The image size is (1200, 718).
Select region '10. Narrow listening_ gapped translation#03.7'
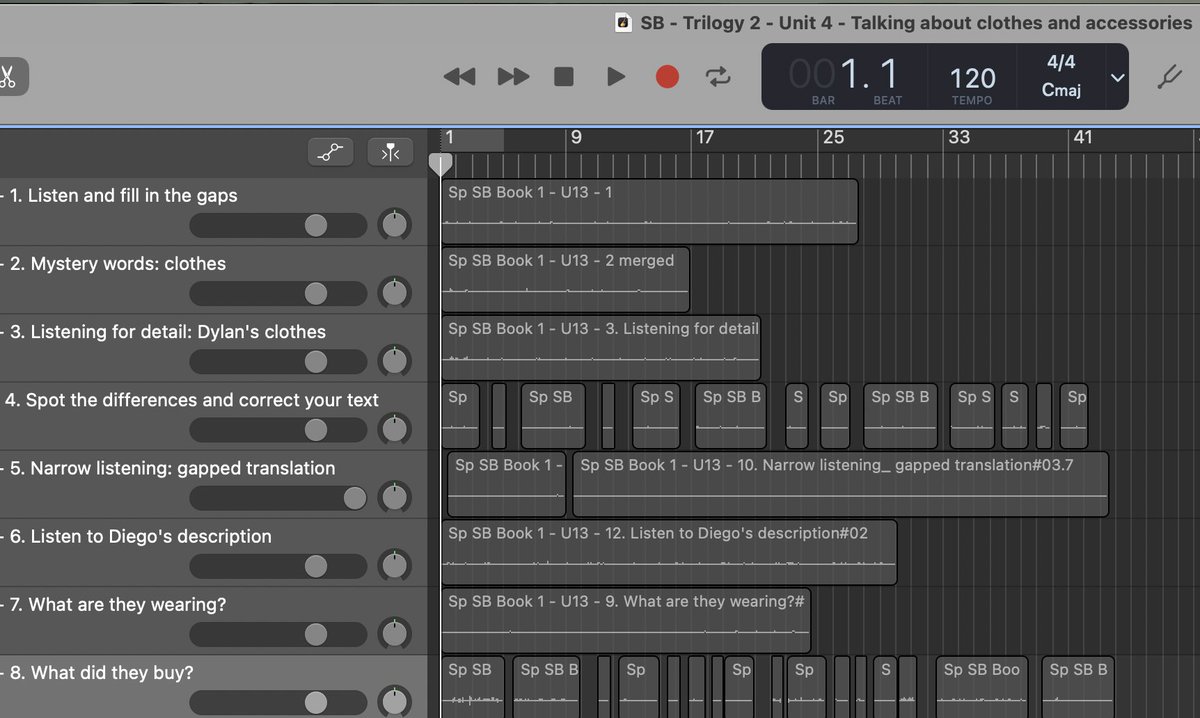coord(840,484)
